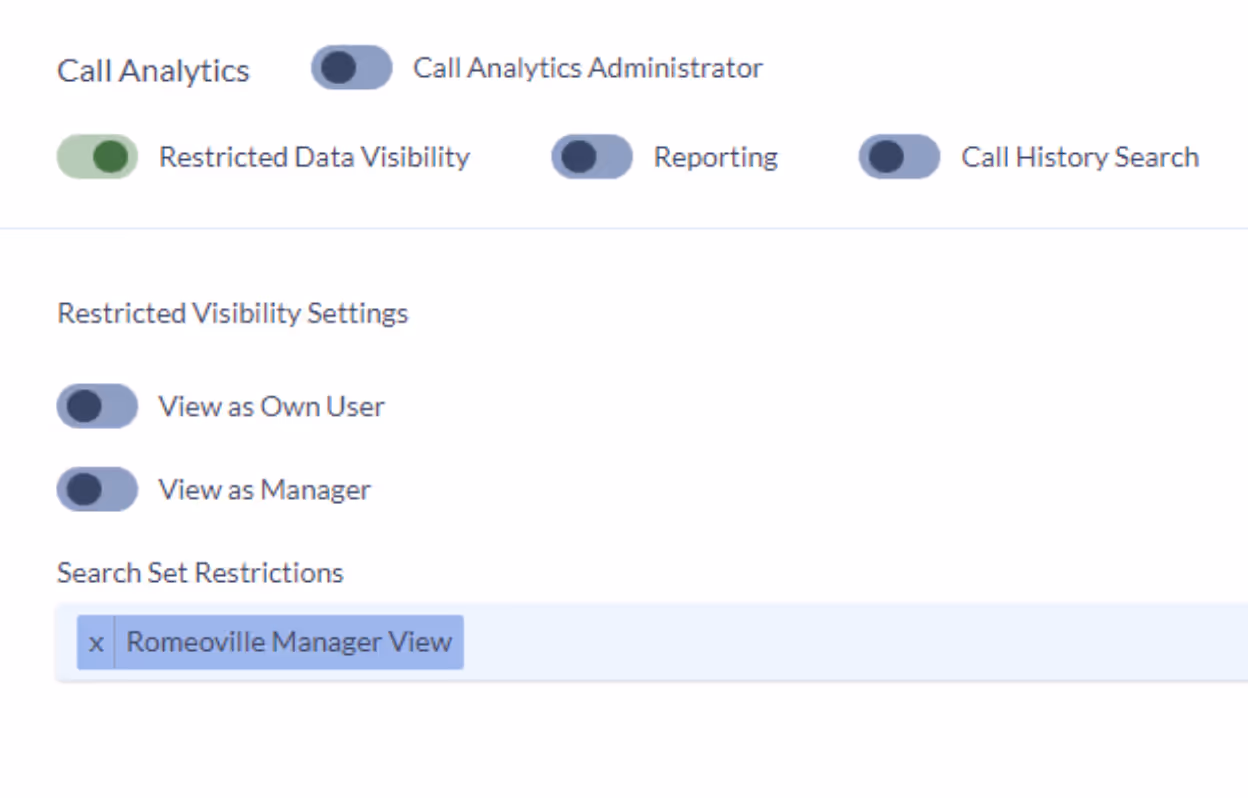Enable the Call Analytics Administrator toggle
Viewport: 1248px width, 798px height.
(x=351, y=69)
